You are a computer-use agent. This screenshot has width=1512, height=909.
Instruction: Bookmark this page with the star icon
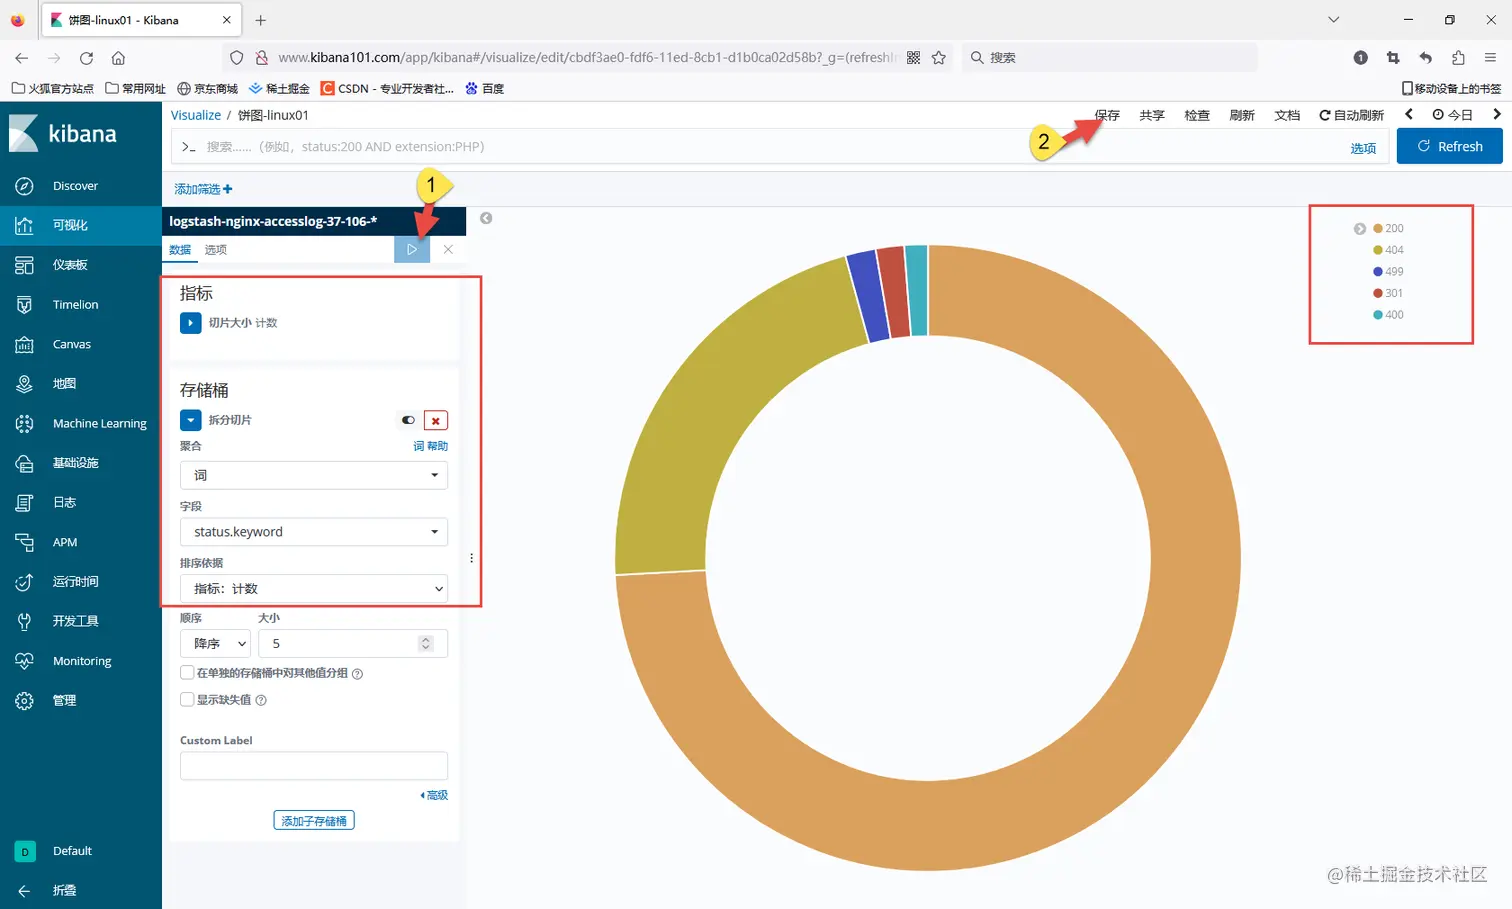[x=939, y=58]
